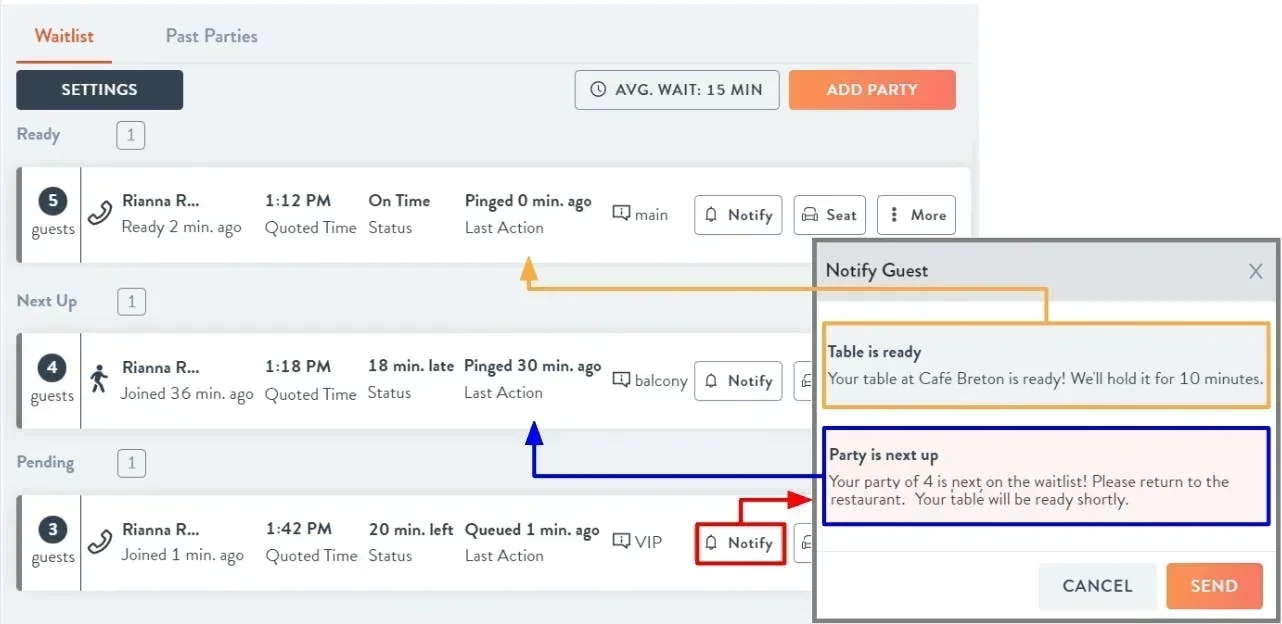Notify the 5-guest party quoted 1:12 PM

tap(738, 215)
